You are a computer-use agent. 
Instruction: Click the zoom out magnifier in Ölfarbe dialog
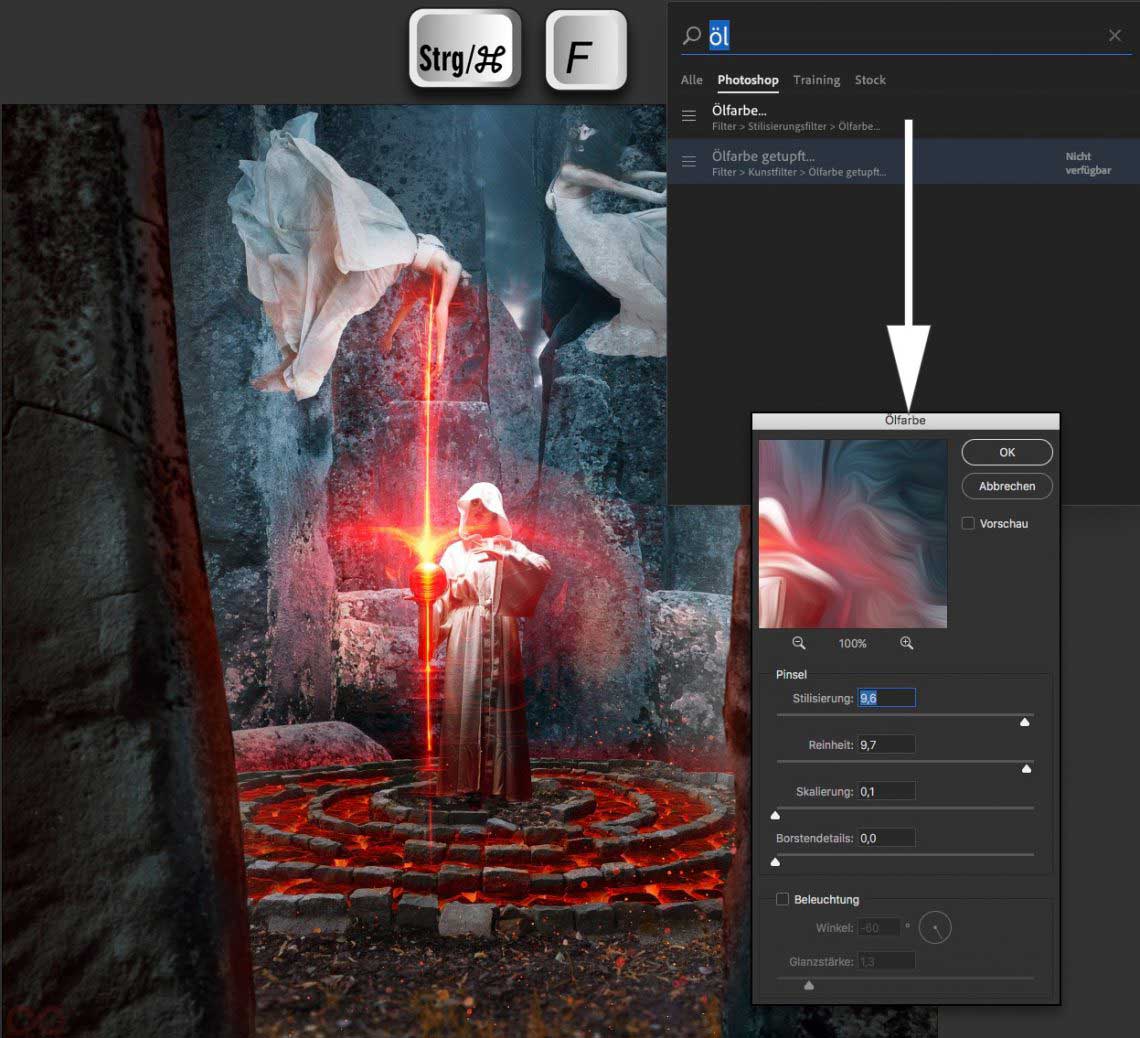coord(799,643)
